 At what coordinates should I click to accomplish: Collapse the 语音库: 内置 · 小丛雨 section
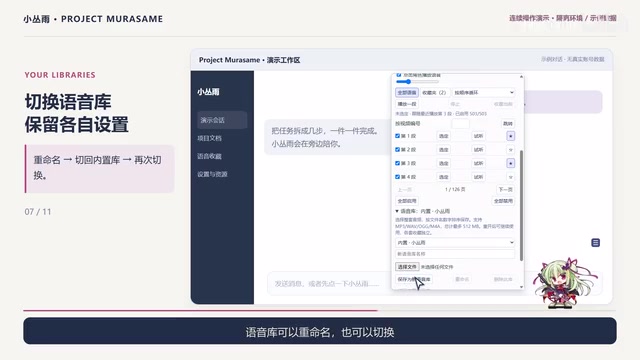tap(423, 211)
